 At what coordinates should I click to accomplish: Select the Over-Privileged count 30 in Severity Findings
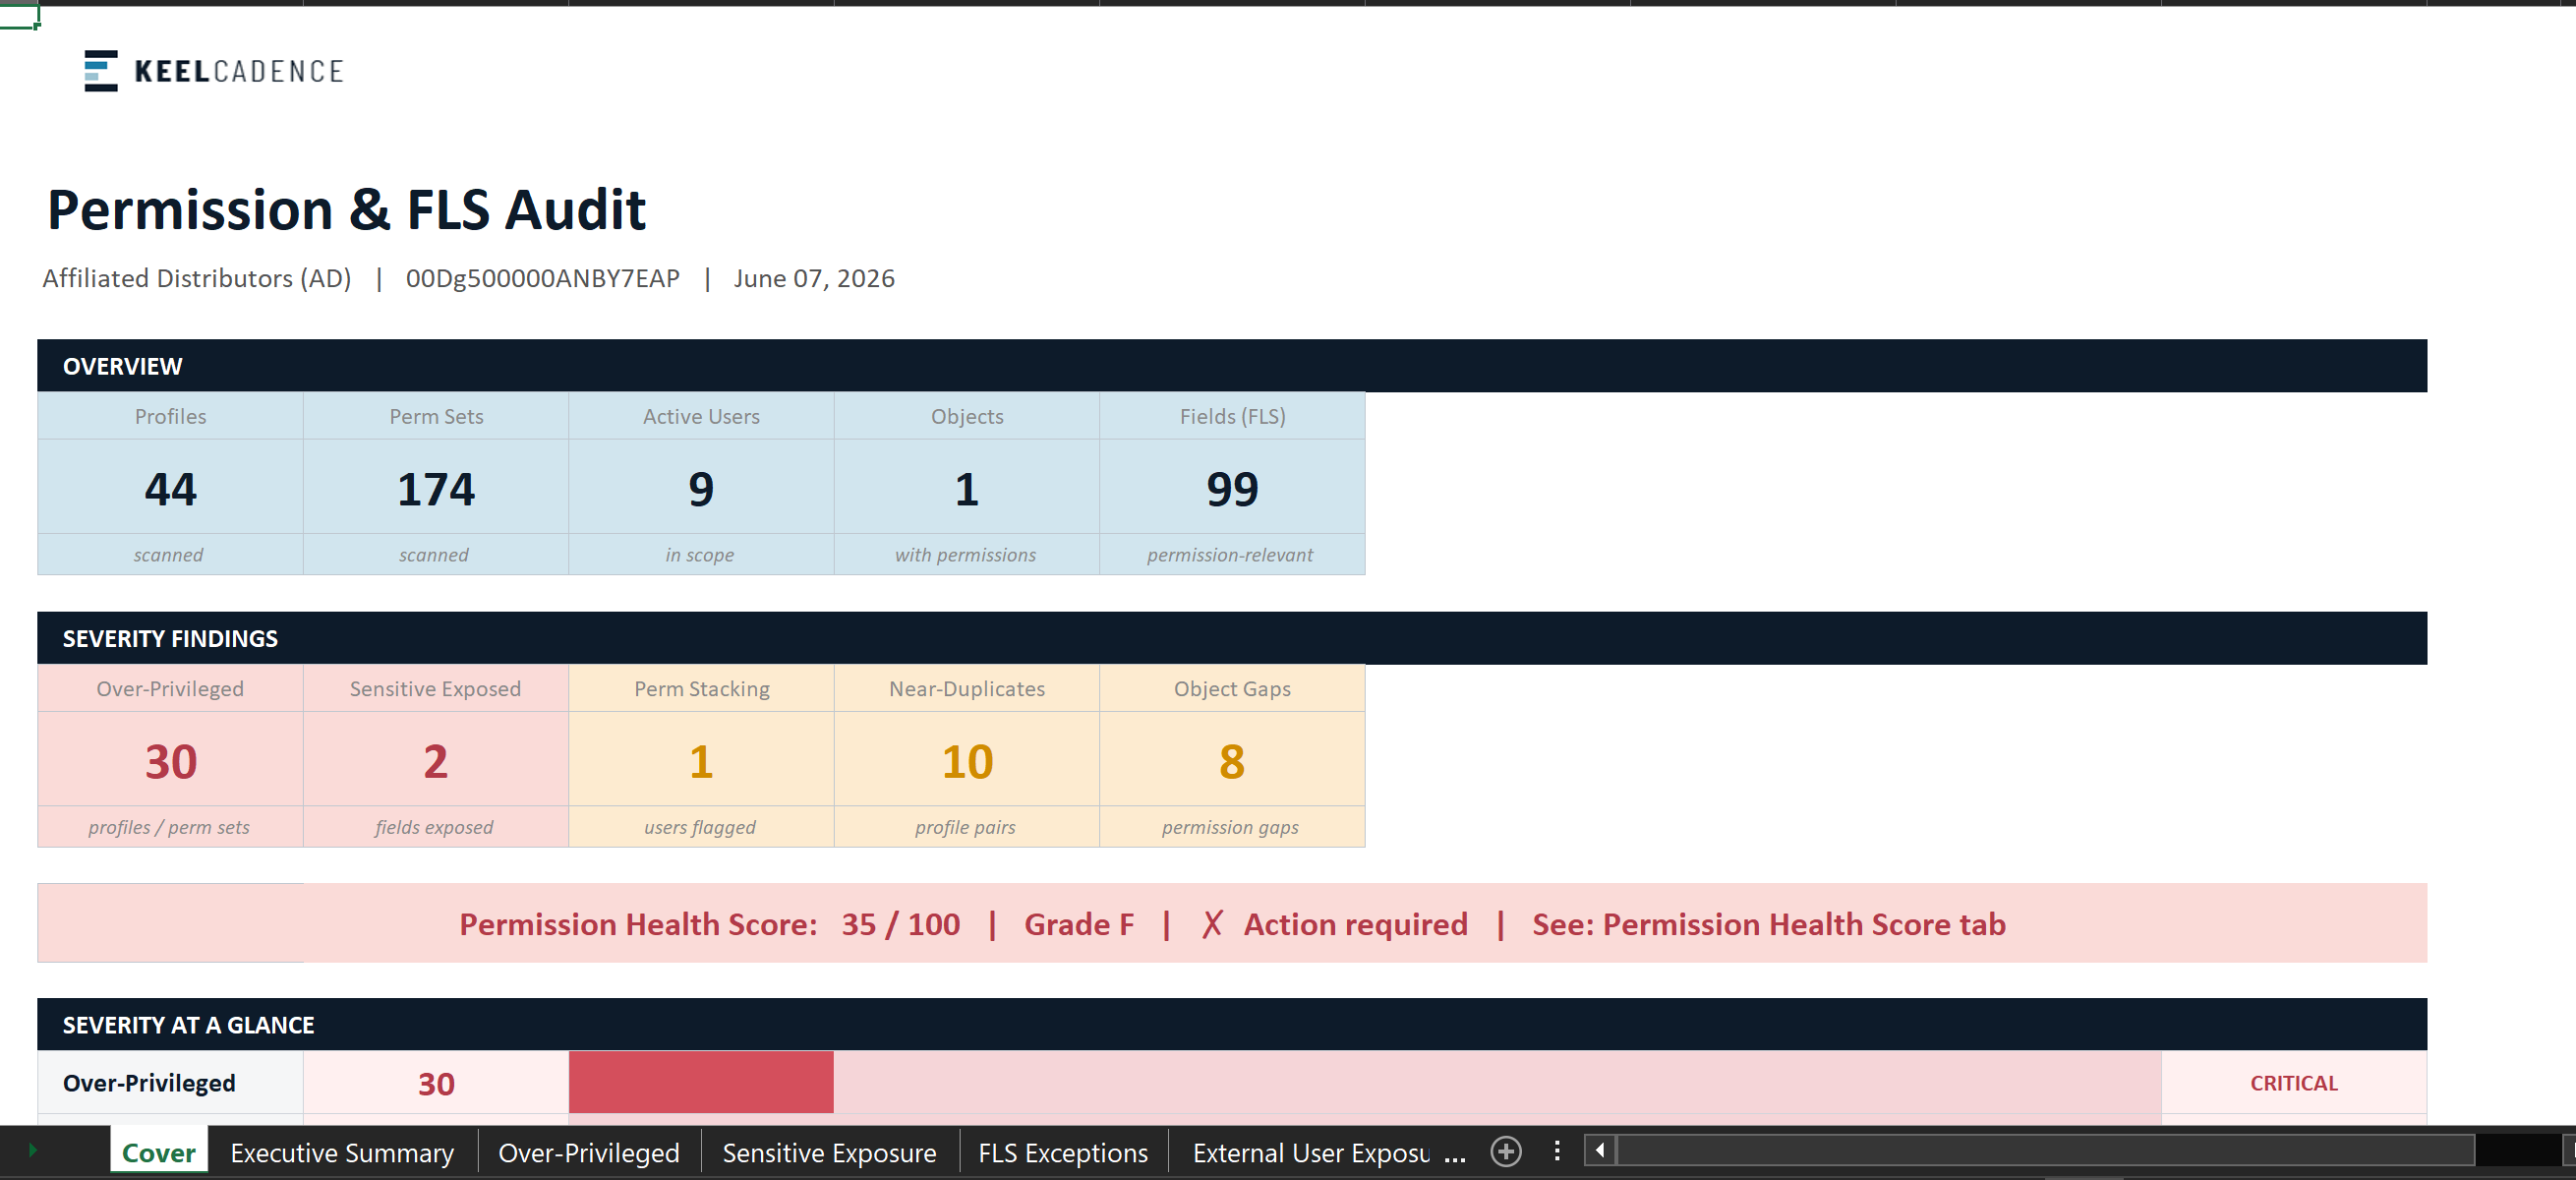[170, 760]
